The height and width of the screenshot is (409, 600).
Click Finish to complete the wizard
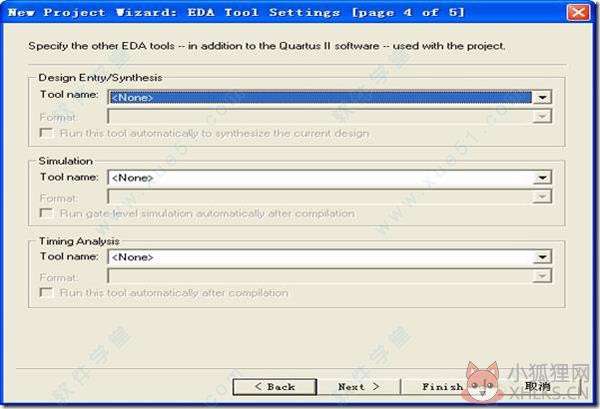pyautogui.click(x=442, y=387)
